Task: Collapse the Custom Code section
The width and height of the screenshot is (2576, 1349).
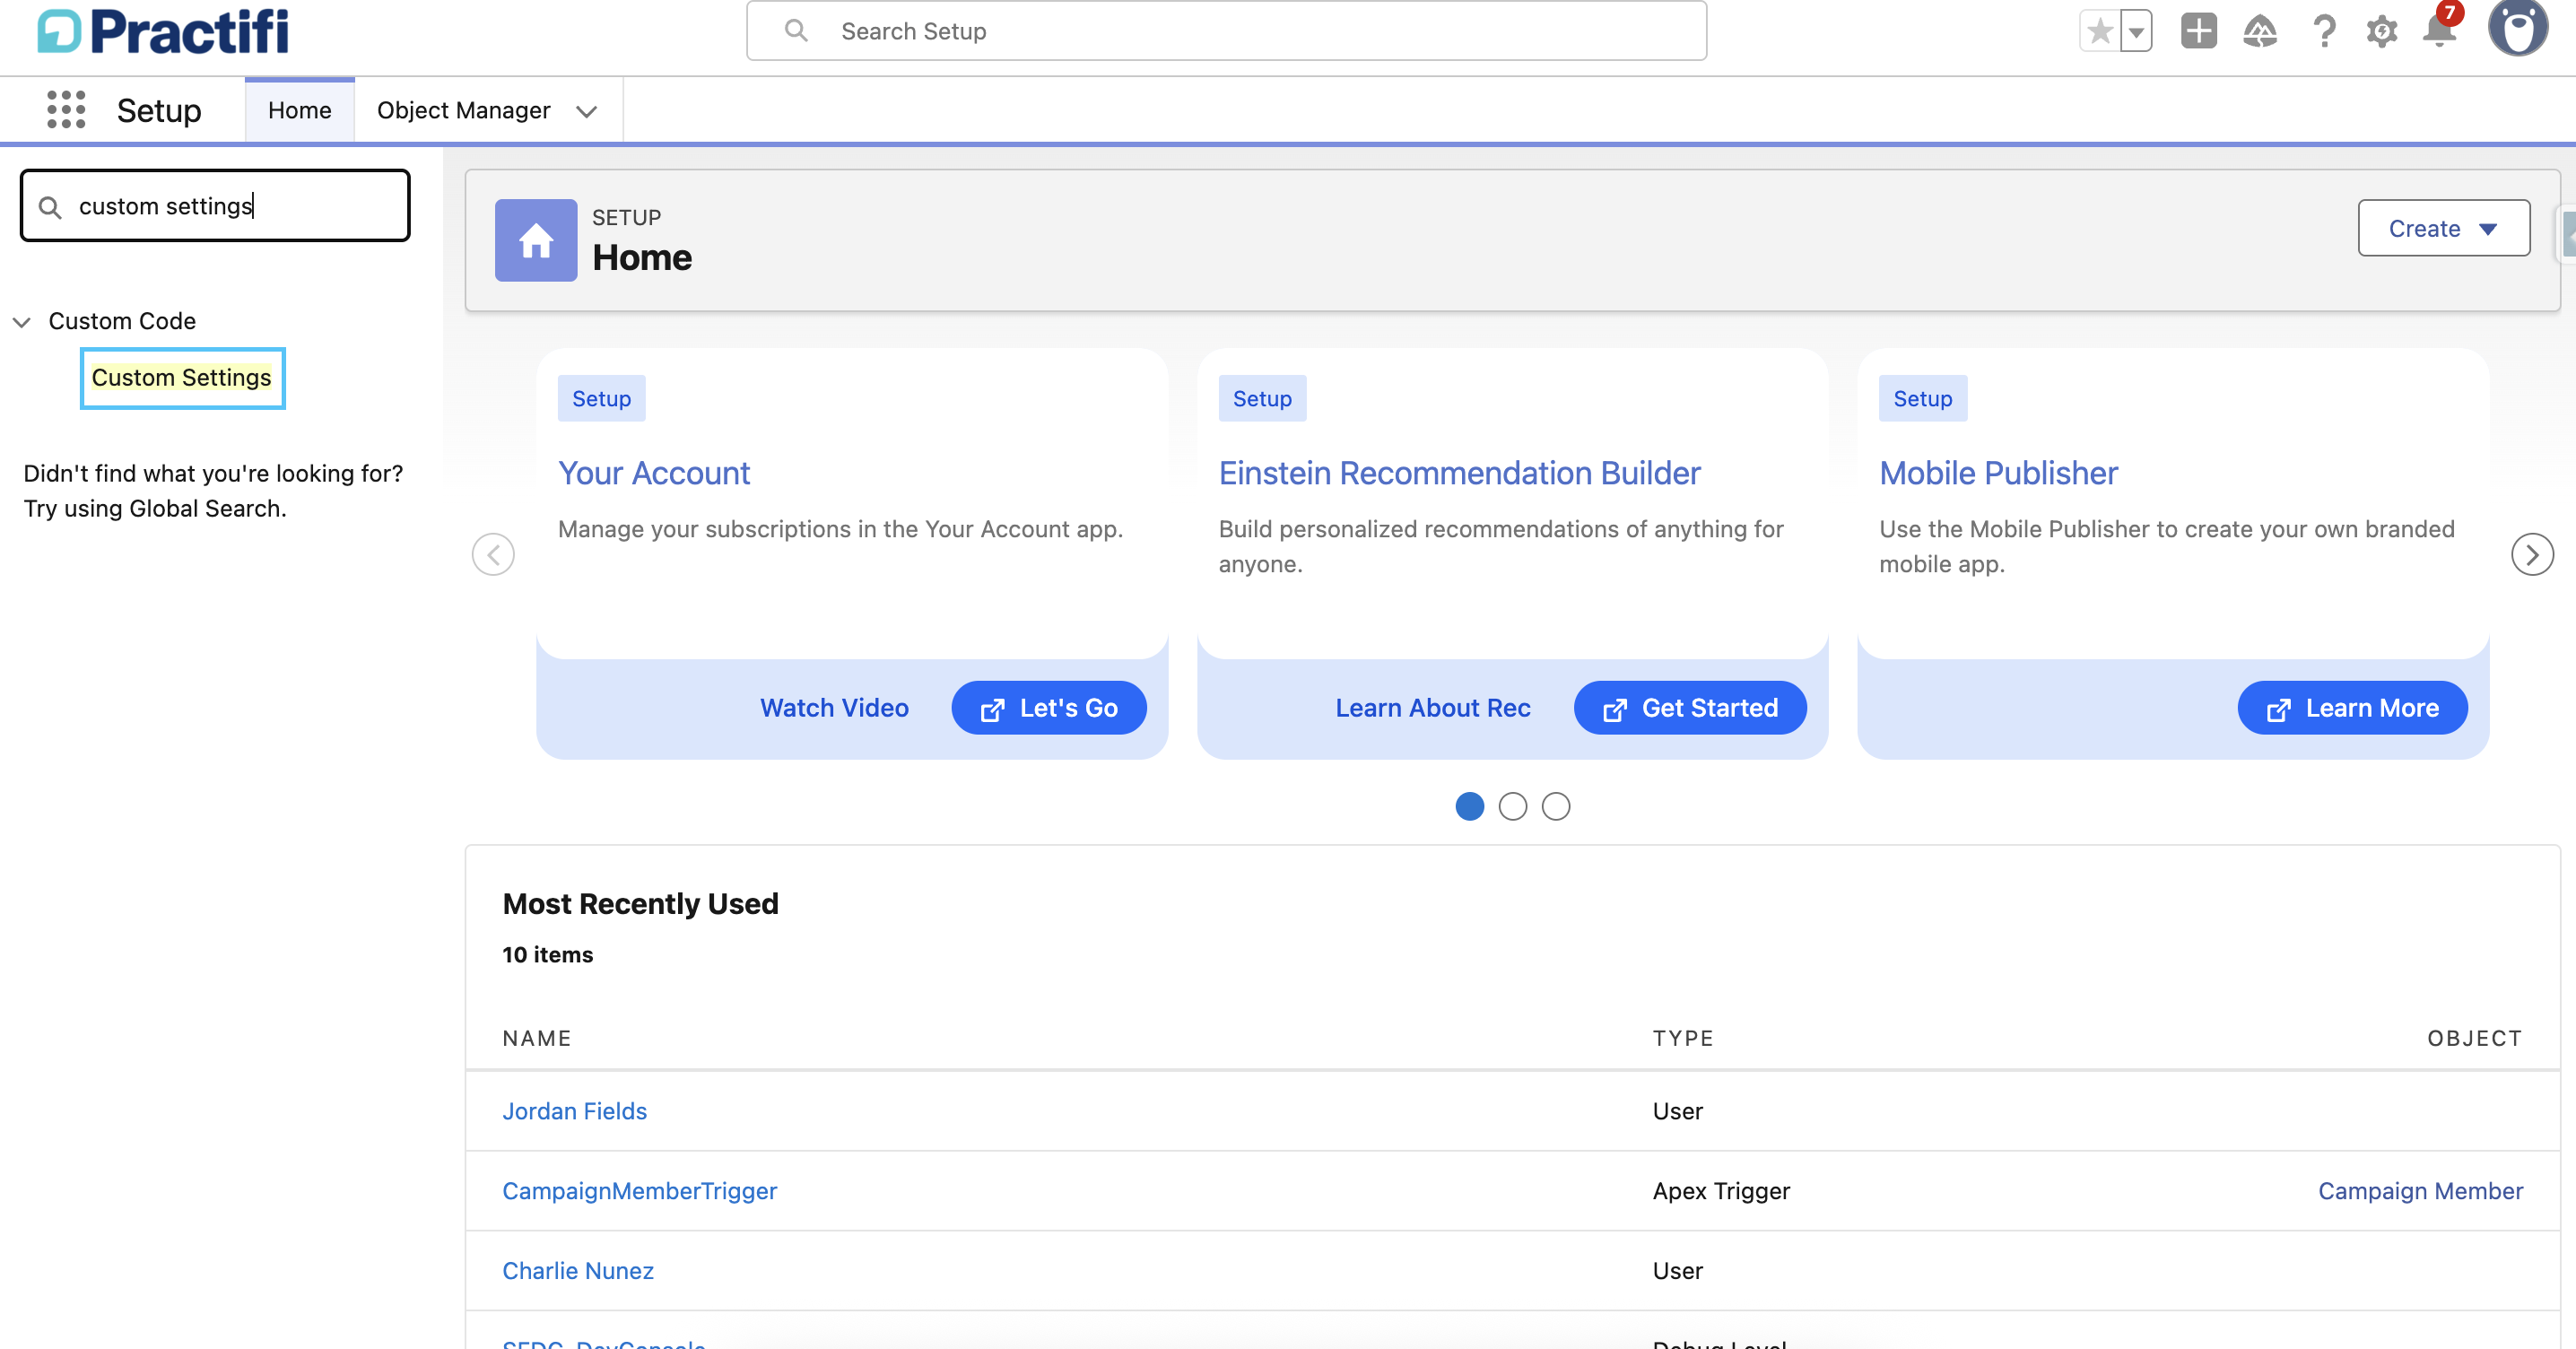Action: (x=22, y=321)
